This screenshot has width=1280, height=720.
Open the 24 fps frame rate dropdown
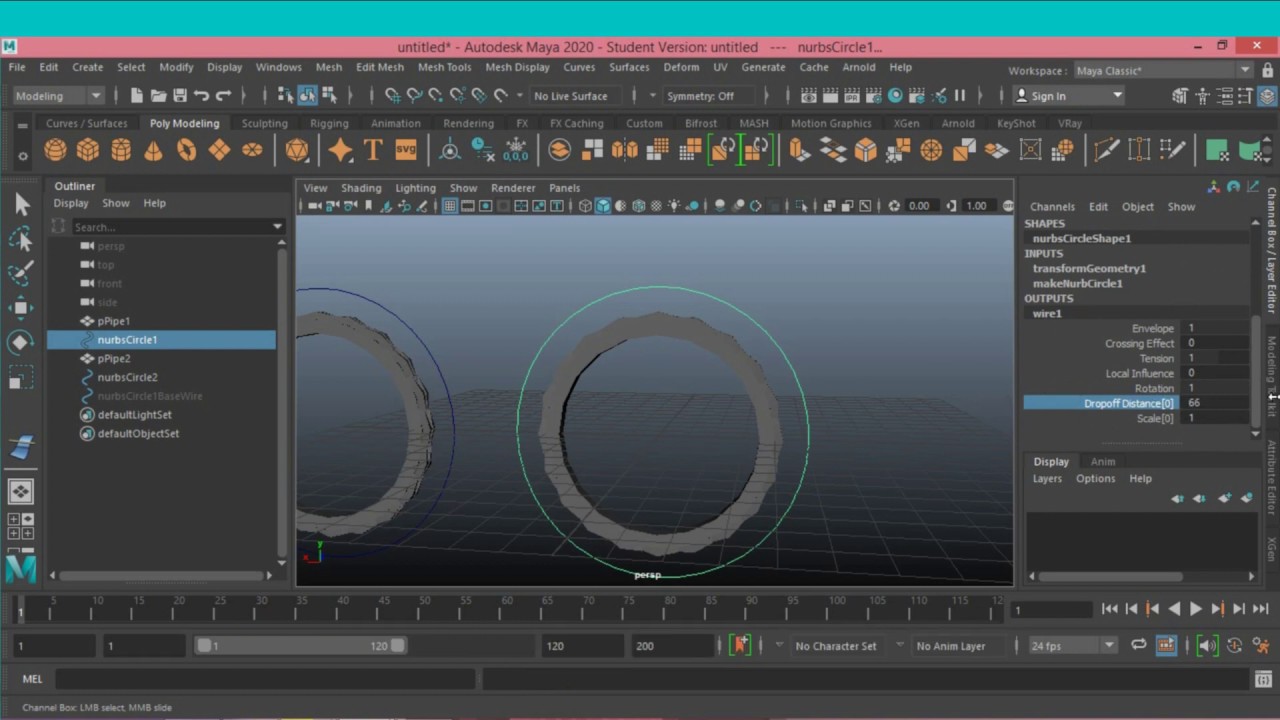pyautogui.click(x=1072, y=646)
